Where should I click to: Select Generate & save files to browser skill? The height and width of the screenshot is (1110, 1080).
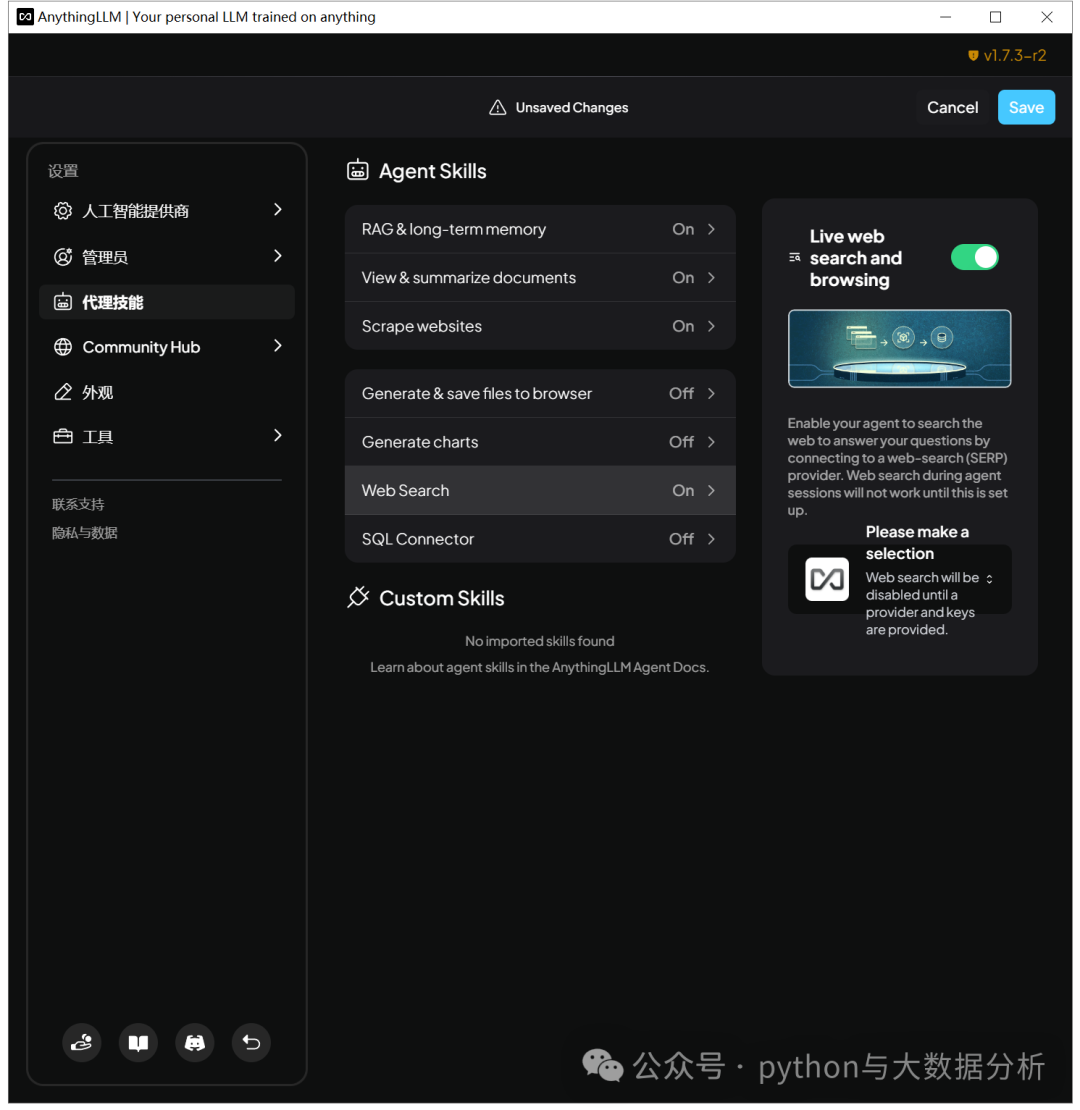pos(540,394)
